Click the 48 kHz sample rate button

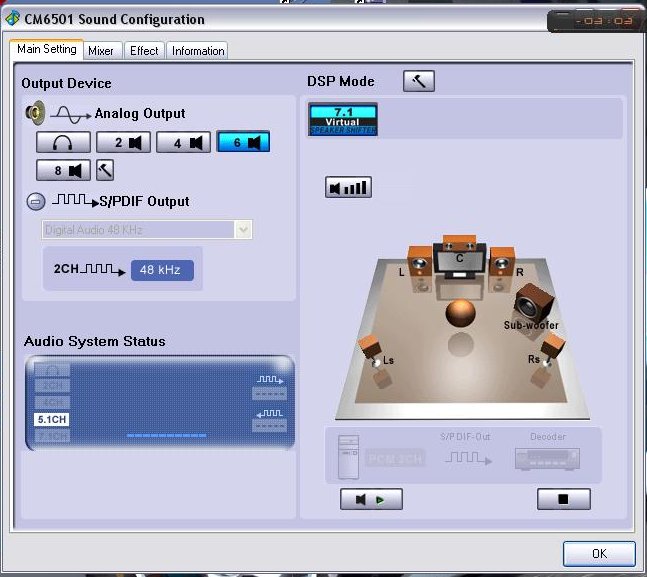tap(162, 270)
